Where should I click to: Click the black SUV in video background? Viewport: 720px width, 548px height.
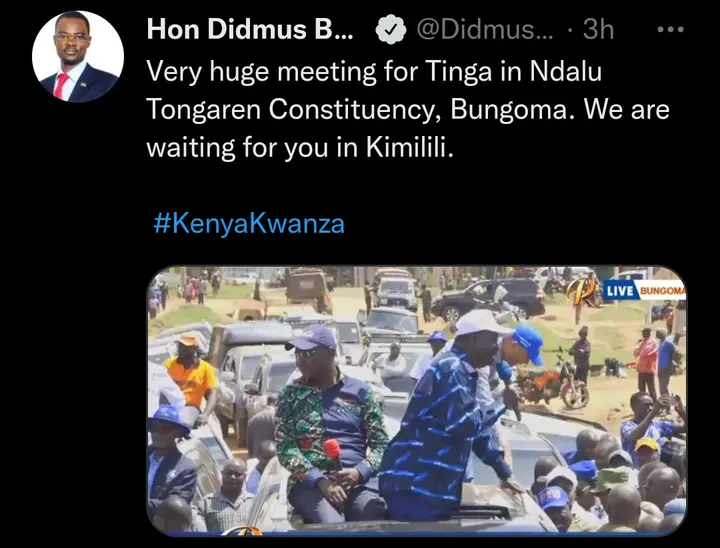pos(489,299)
